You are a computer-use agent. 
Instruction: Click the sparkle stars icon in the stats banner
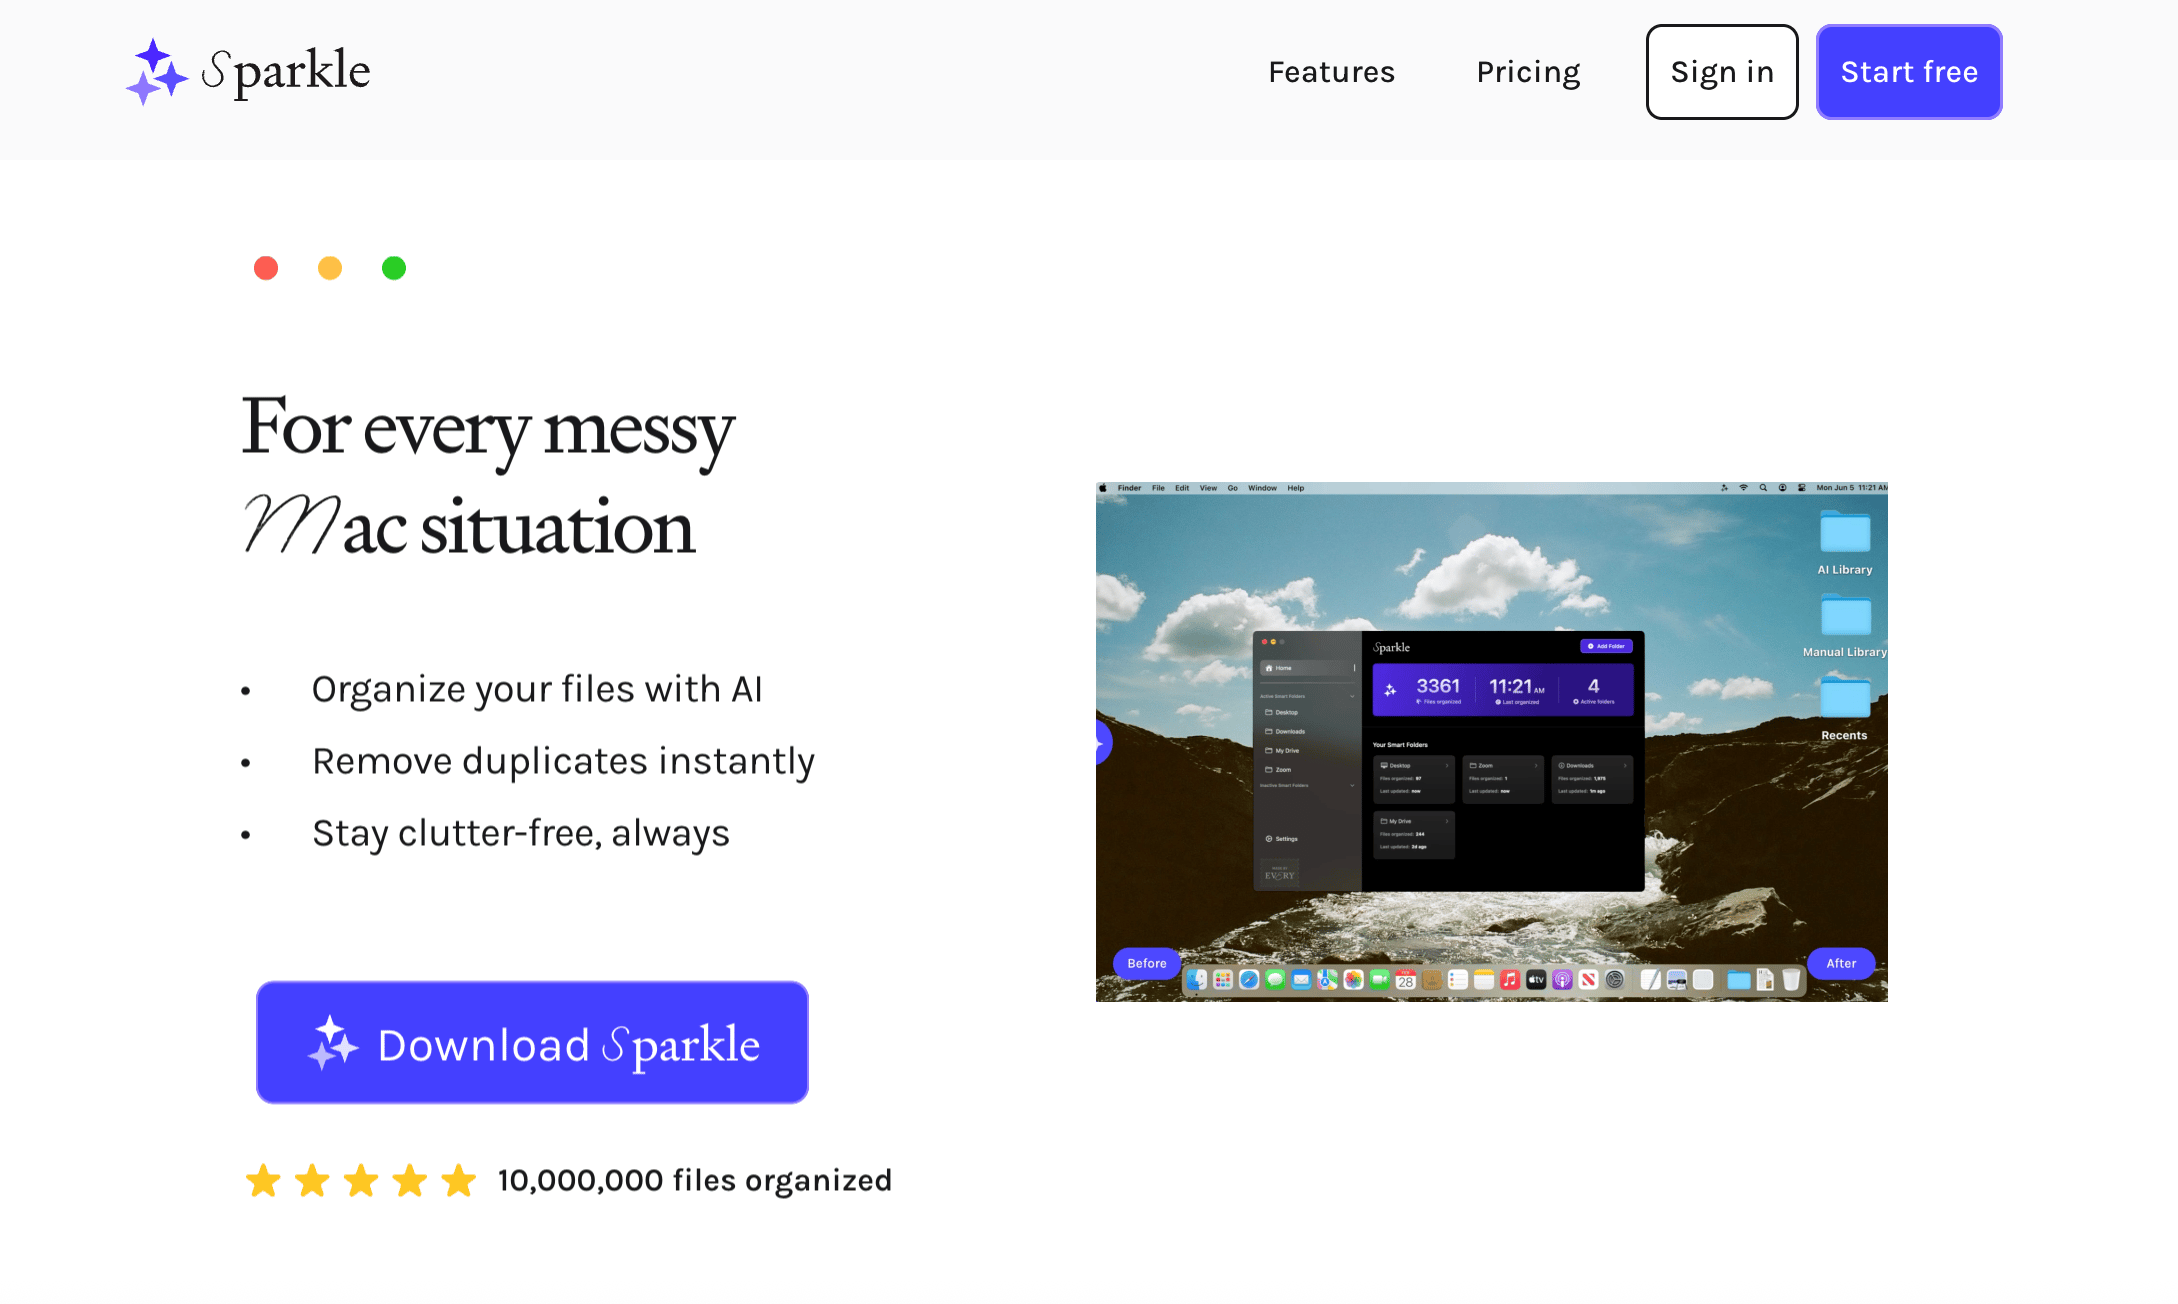pos(1390,690)
